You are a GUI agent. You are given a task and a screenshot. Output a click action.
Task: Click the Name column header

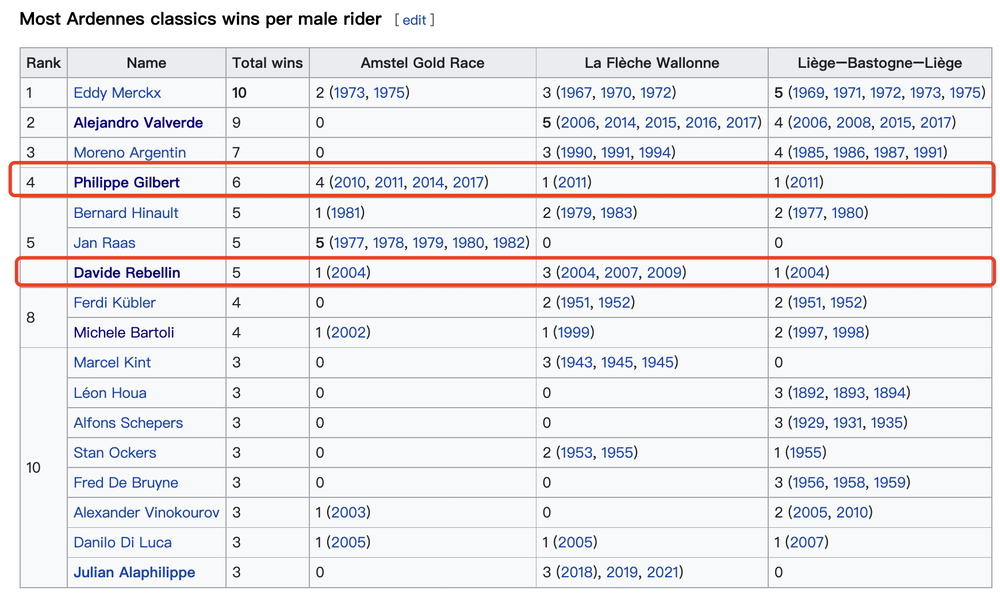tap(146, 62)
